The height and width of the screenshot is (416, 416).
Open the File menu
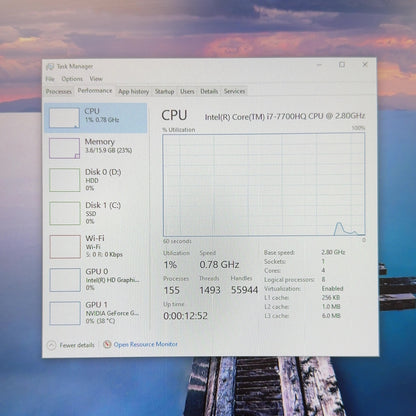point(50,79)
